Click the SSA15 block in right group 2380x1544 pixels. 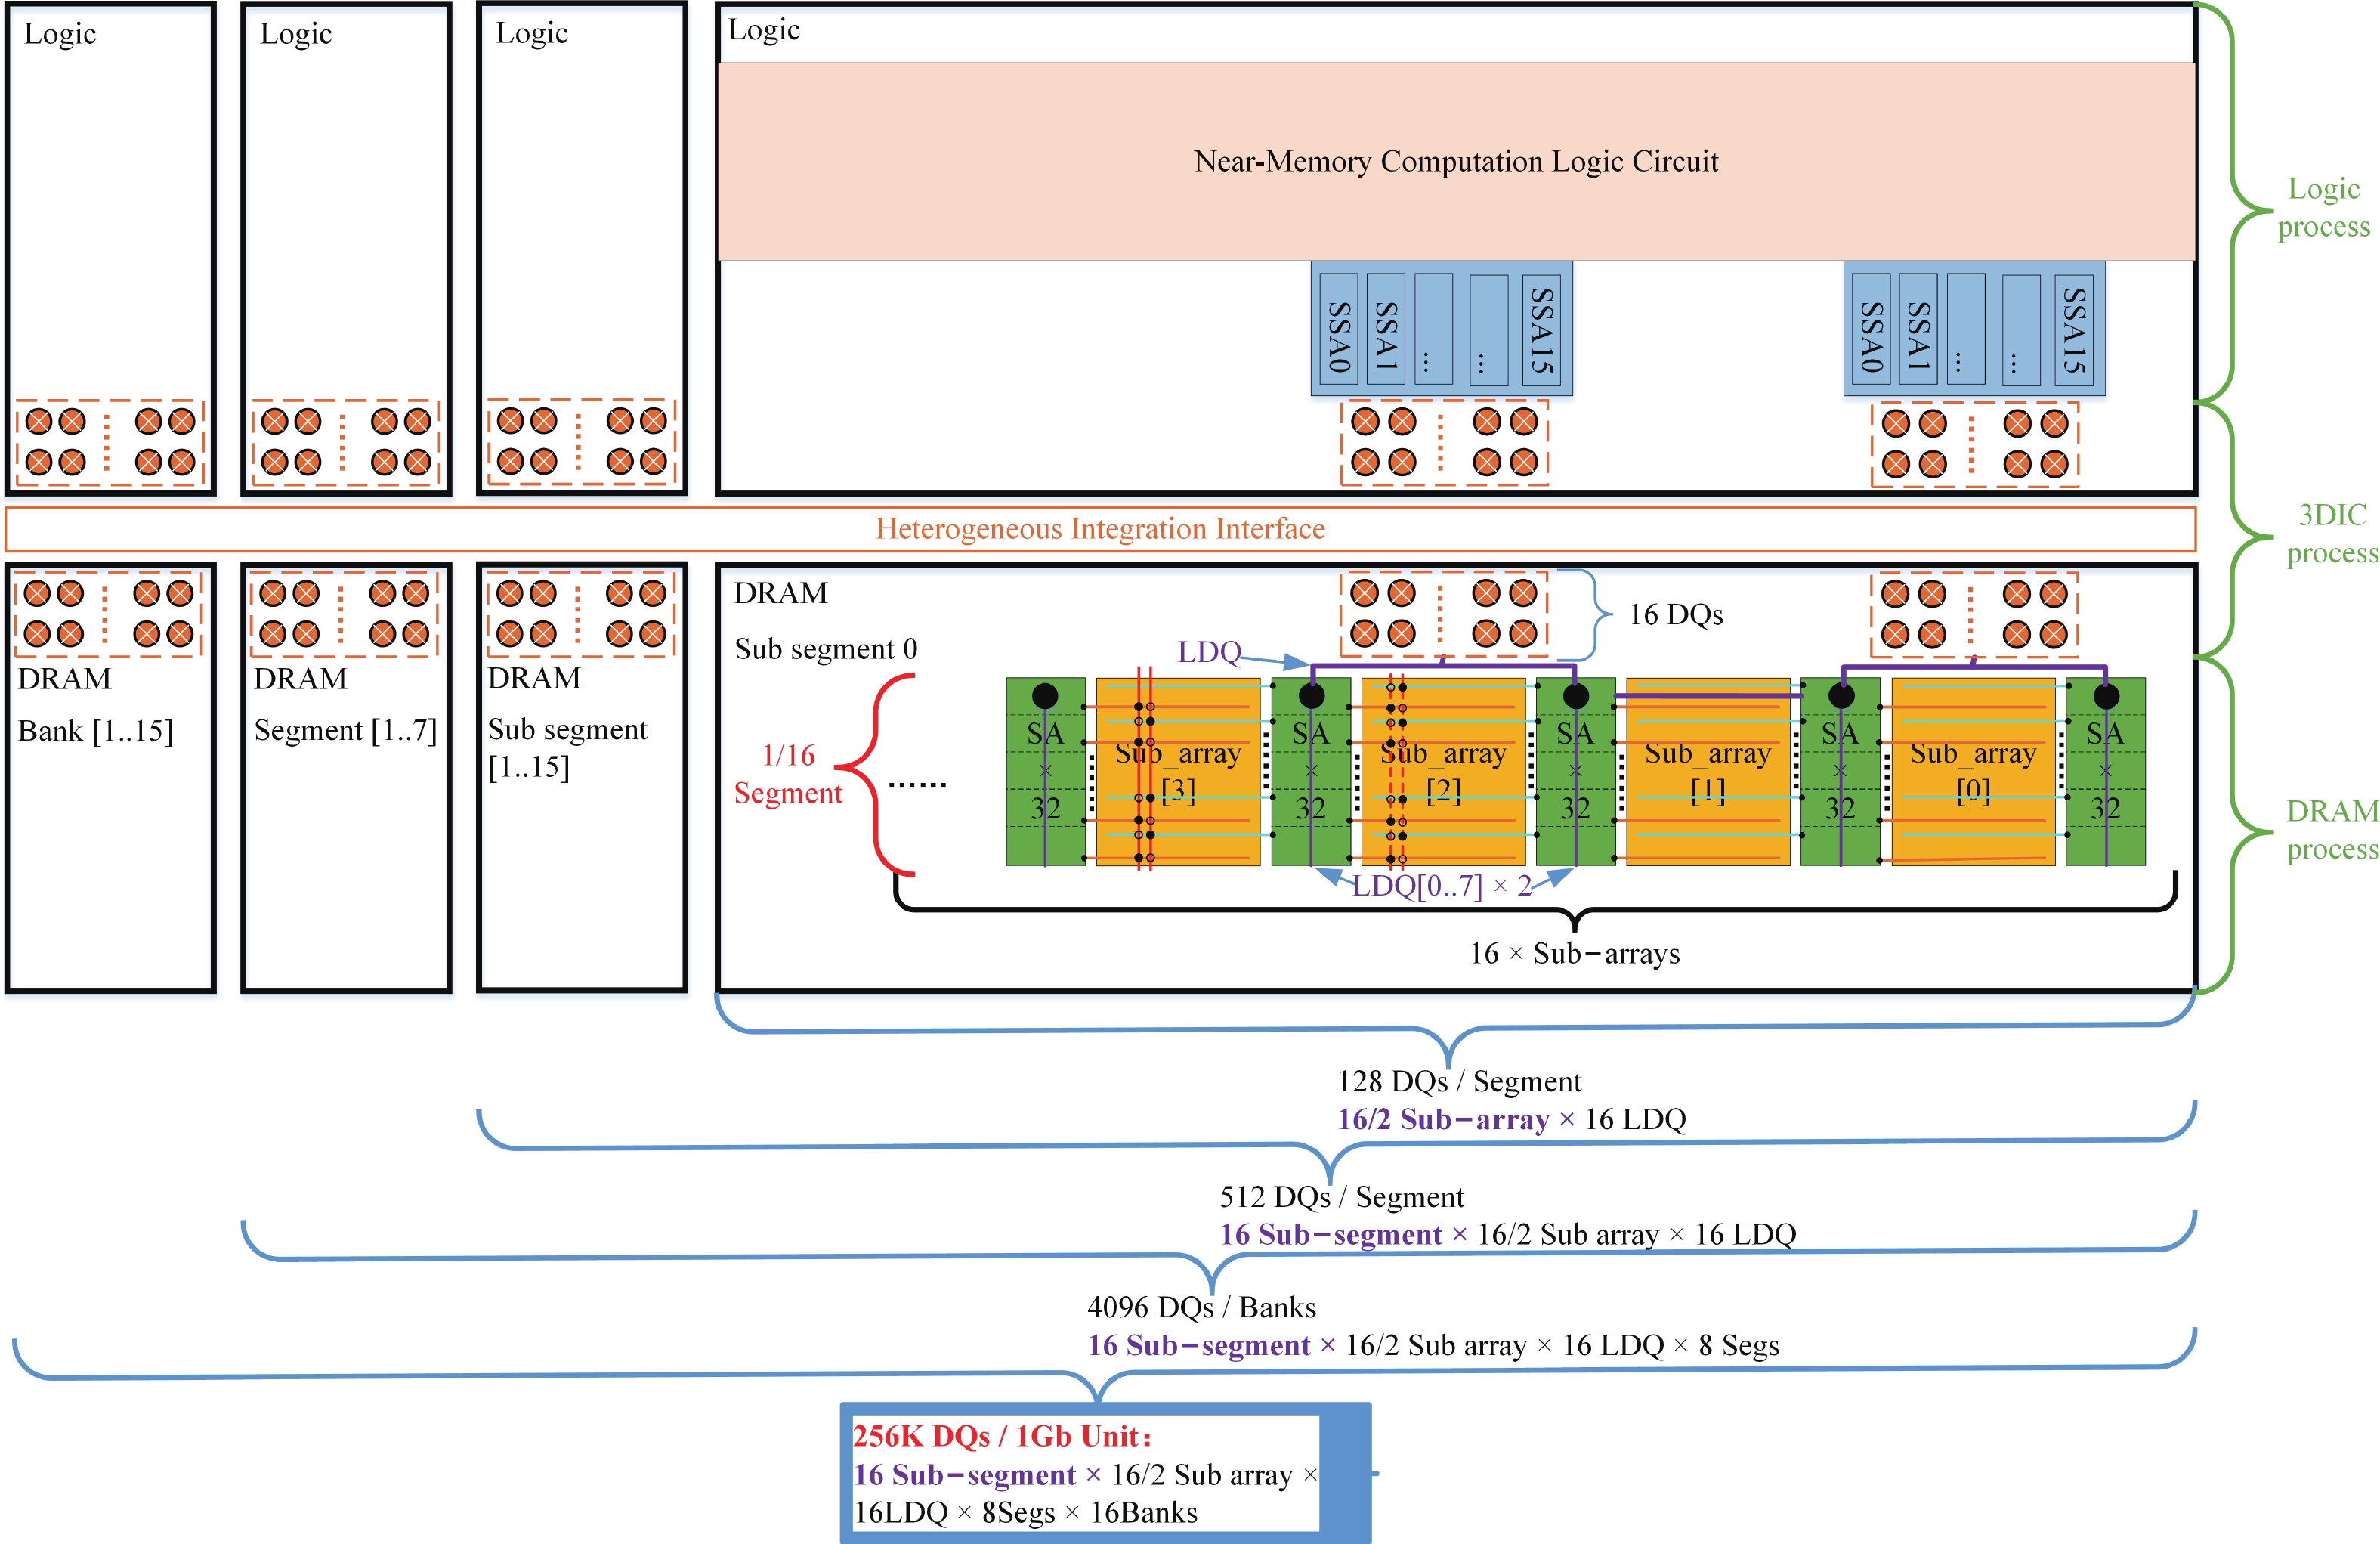click(x=2074, y=330)
